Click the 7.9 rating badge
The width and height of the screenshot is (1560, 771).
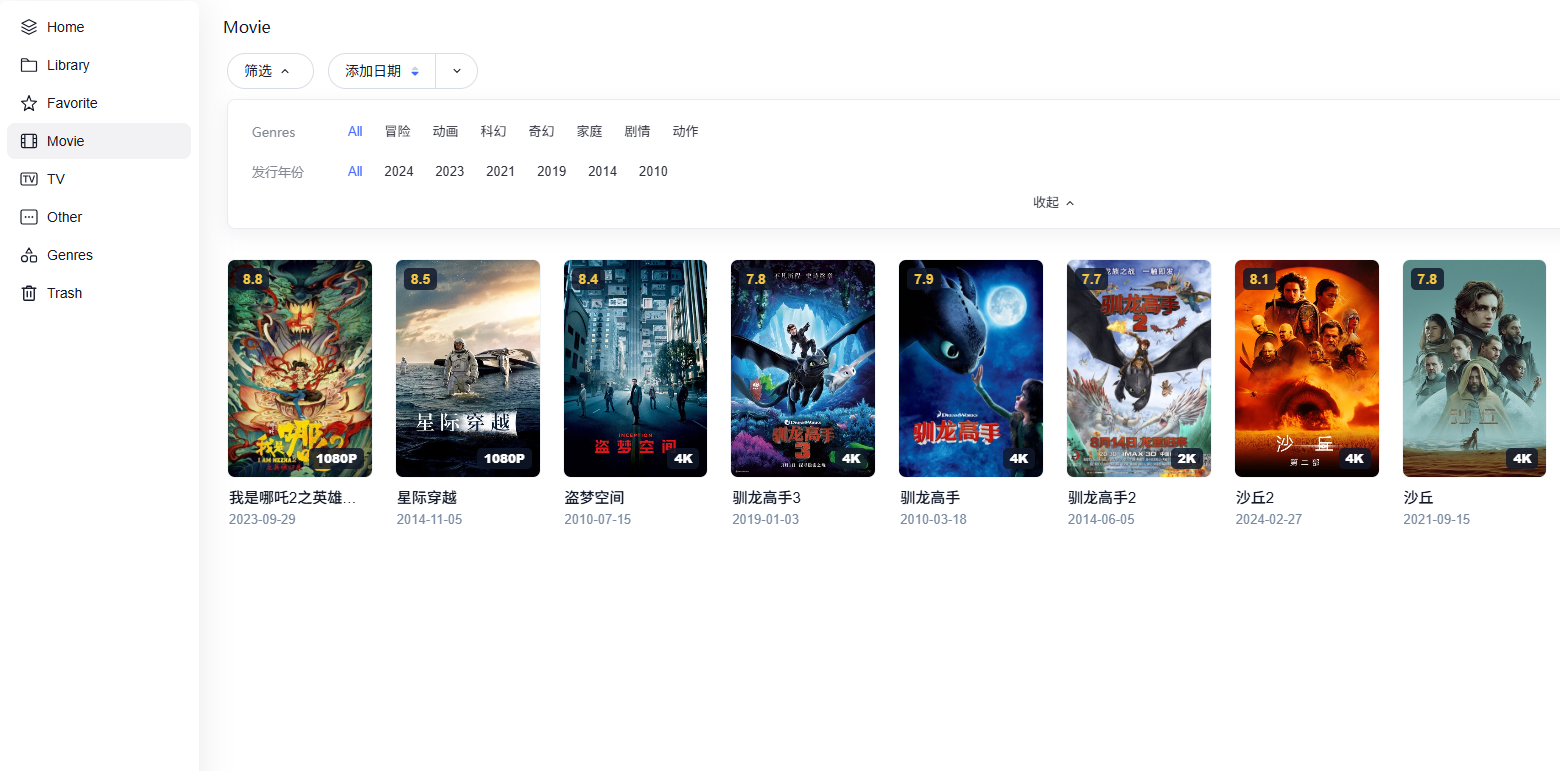click(x=923, y=279)
